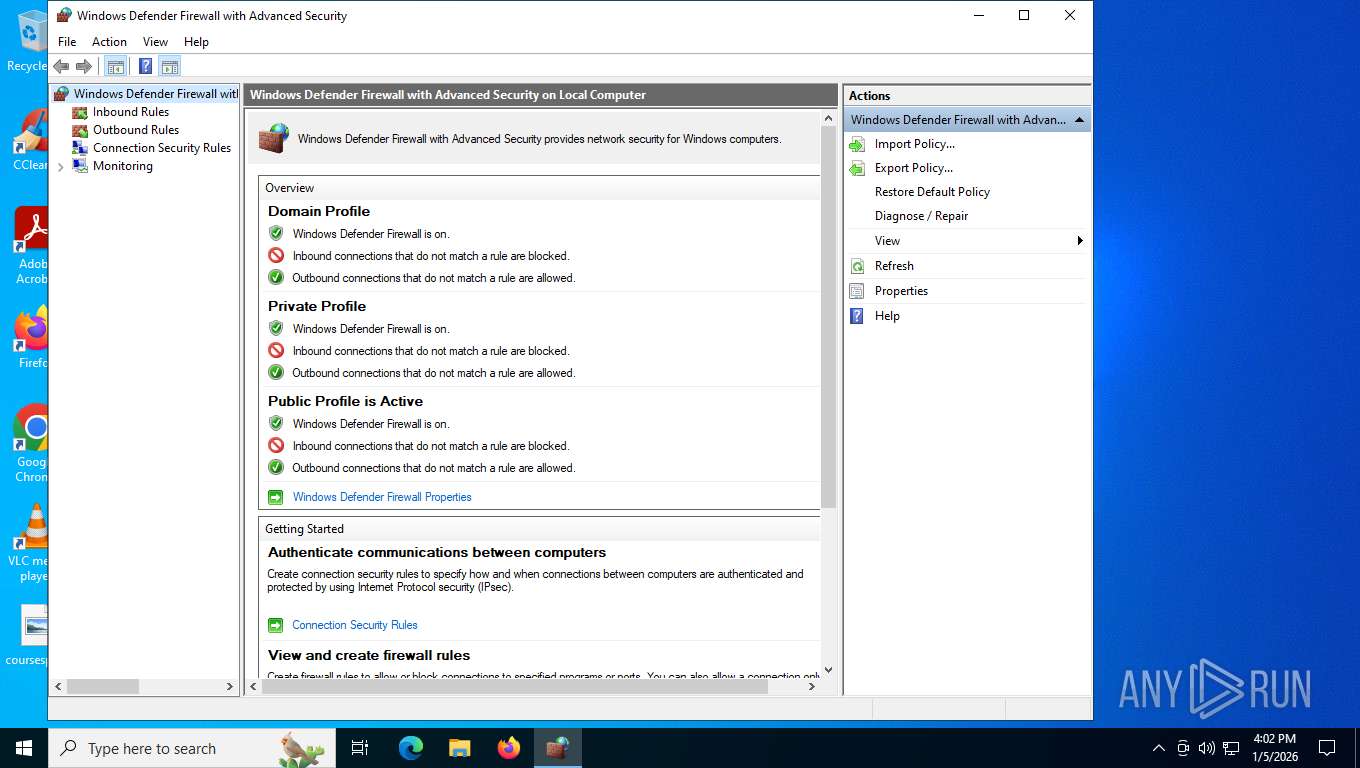
Task: Open VLC media player desktop shortcut
Action: coord(32,543)
